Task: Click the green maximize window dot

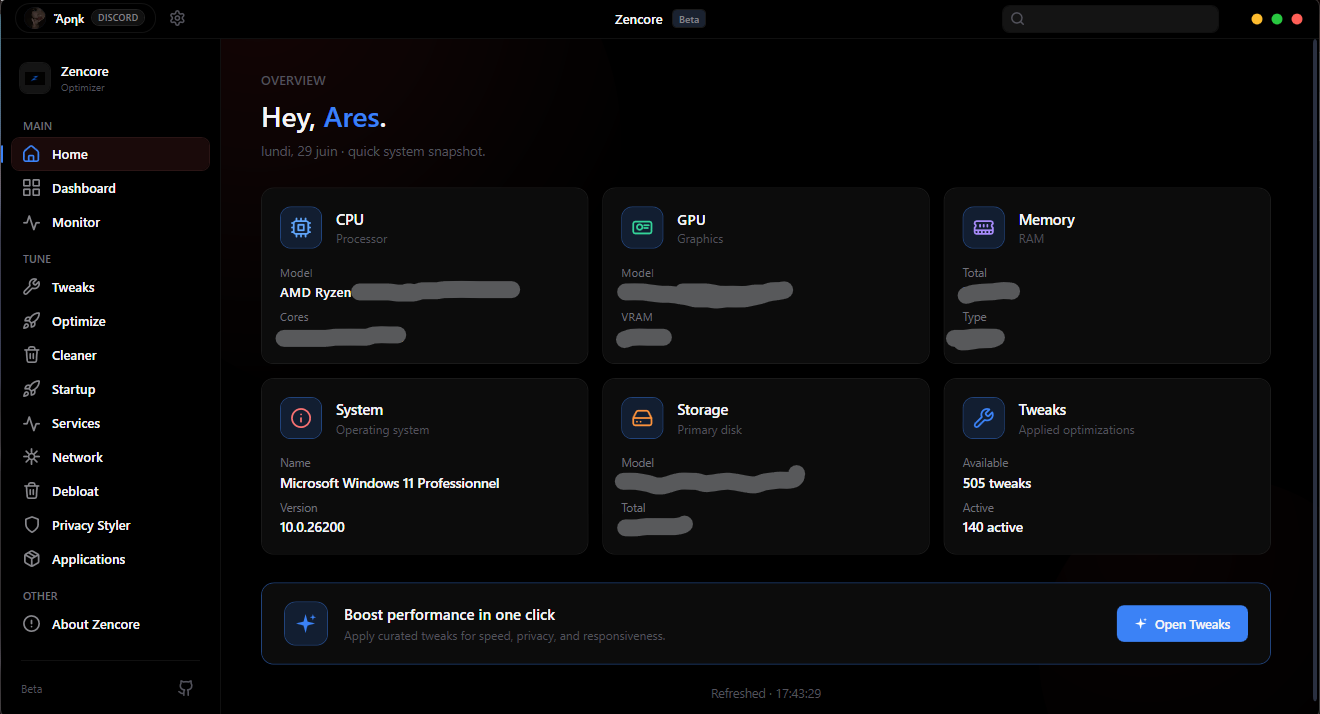Action: [x=1277, y=19]
